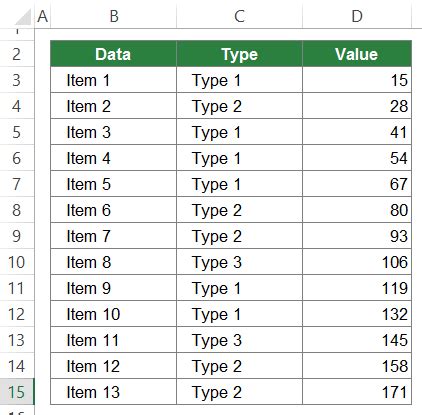Select column D header
This screenshot has height=415, width=422.
coord(357,16)
